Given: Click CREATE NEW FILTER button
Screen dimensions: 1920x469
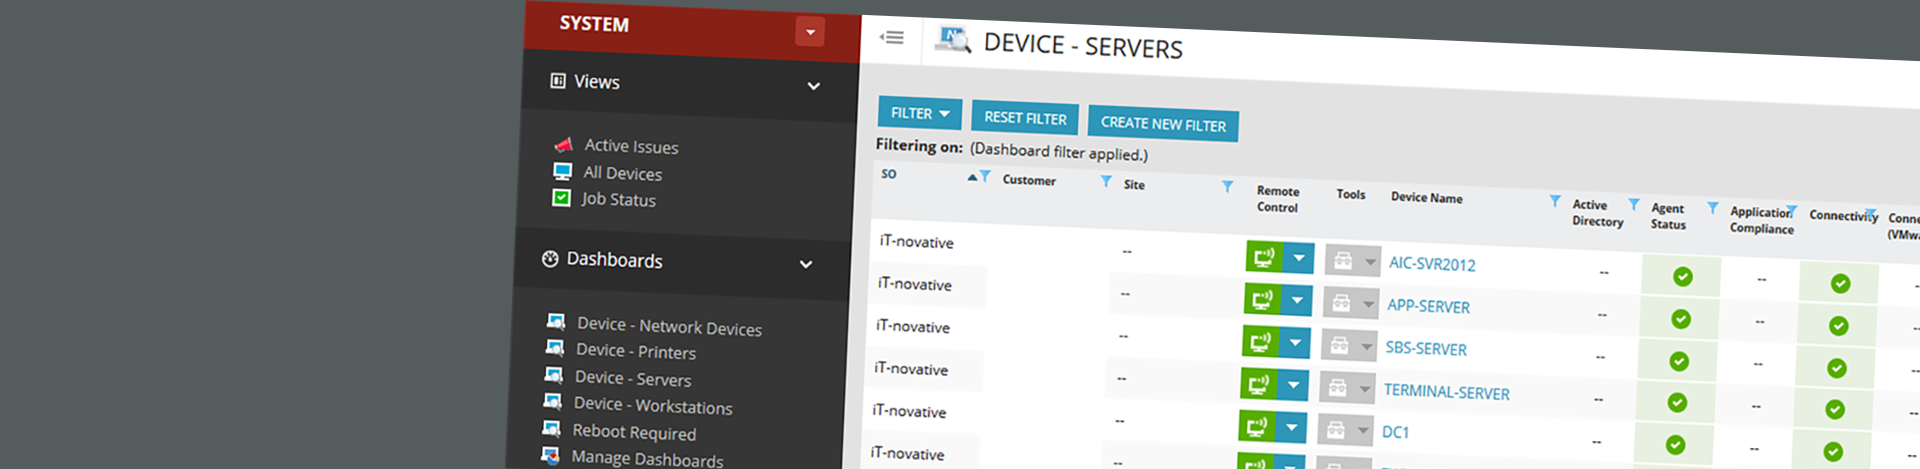Looking at the screenshot, I should (x=1163, y=124).
